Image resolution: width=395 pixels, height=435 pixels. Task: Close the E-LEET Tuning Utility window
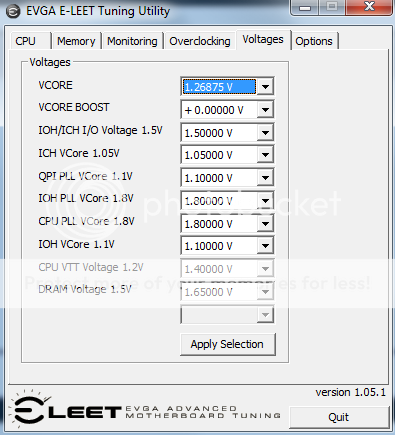(x=369, y=7)
